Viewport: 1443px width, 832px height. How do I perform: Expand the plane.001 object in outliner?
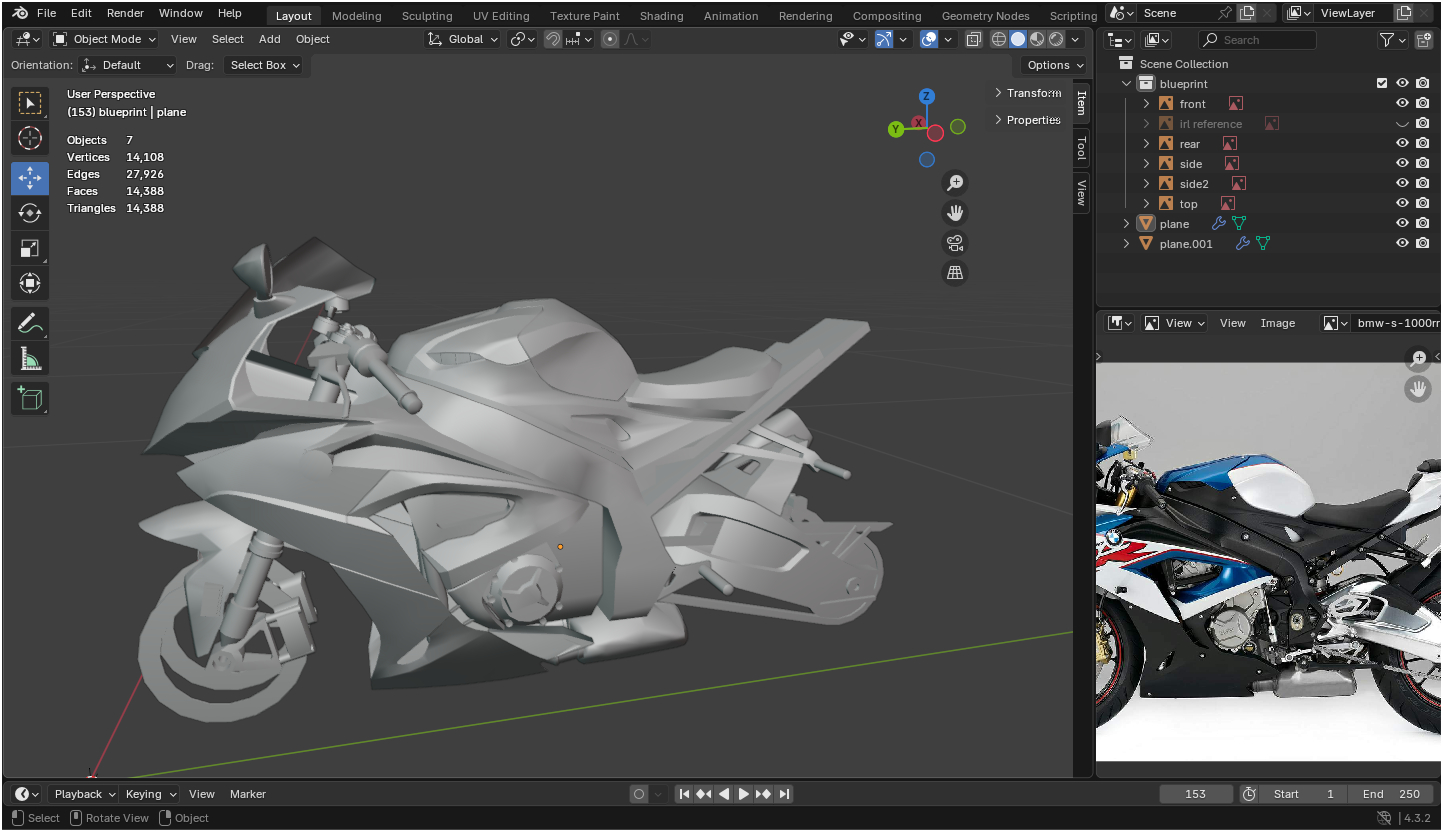click(1127, 244)
